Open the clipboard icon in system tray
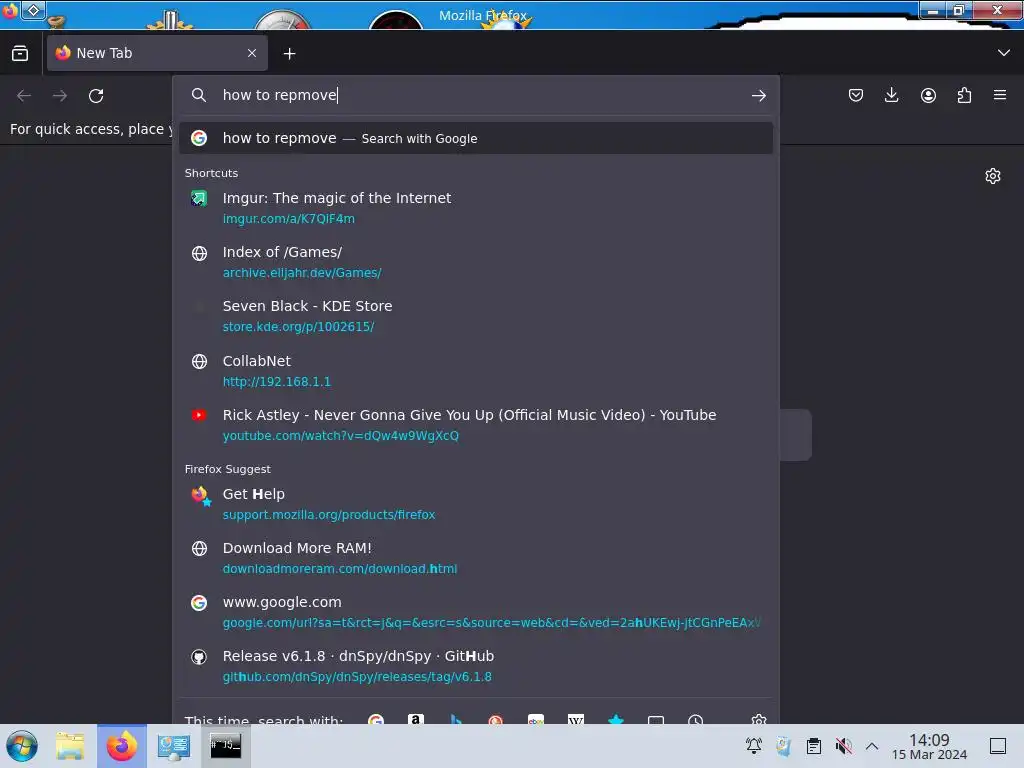This screenshot has width=1024, height=768. click(814, 746)
